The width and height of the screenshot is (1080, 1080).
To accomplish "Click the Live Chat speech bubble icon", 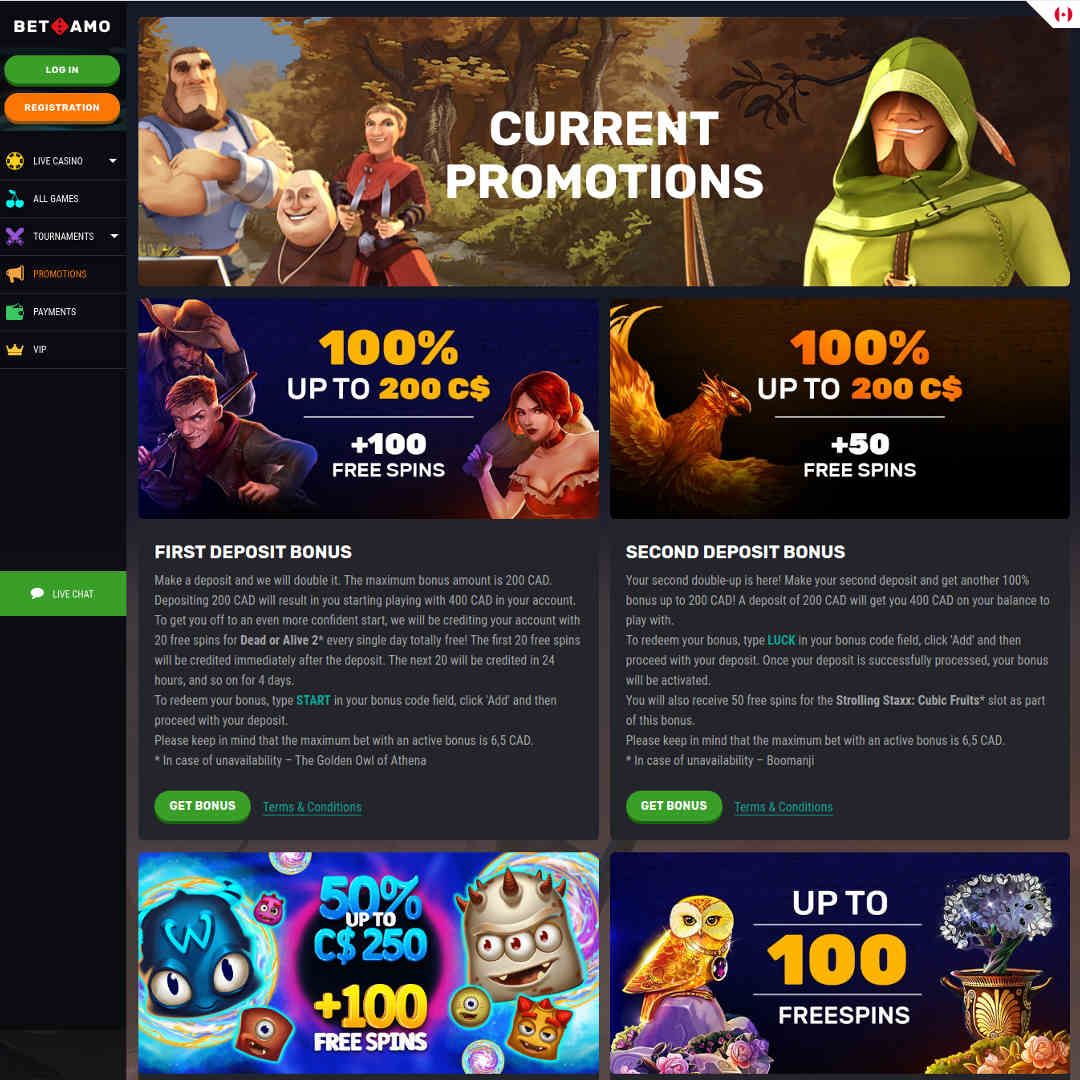I will (37, 594).
